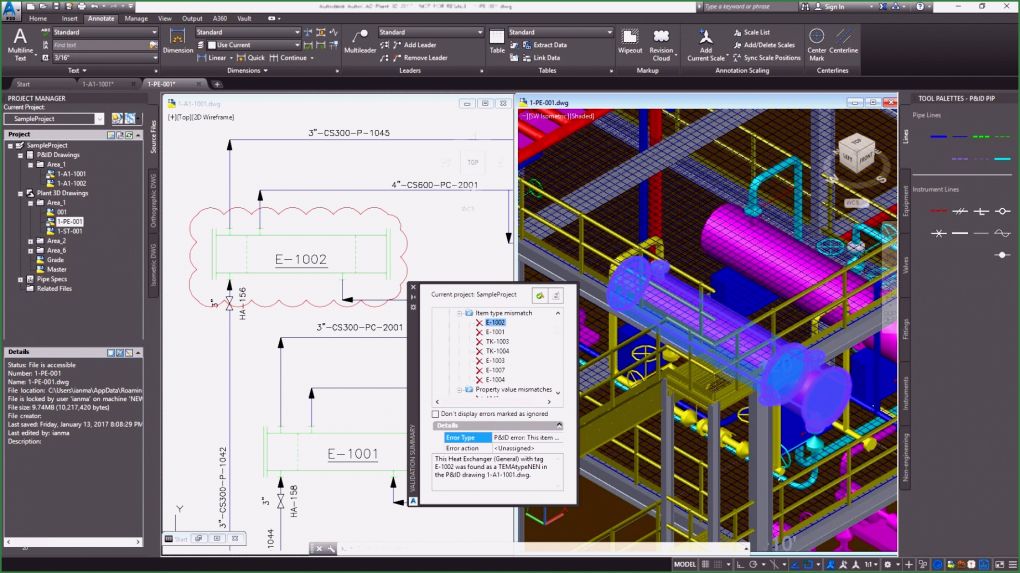
Task: Choose the Wipeout tool
Action: click(630, 41)
